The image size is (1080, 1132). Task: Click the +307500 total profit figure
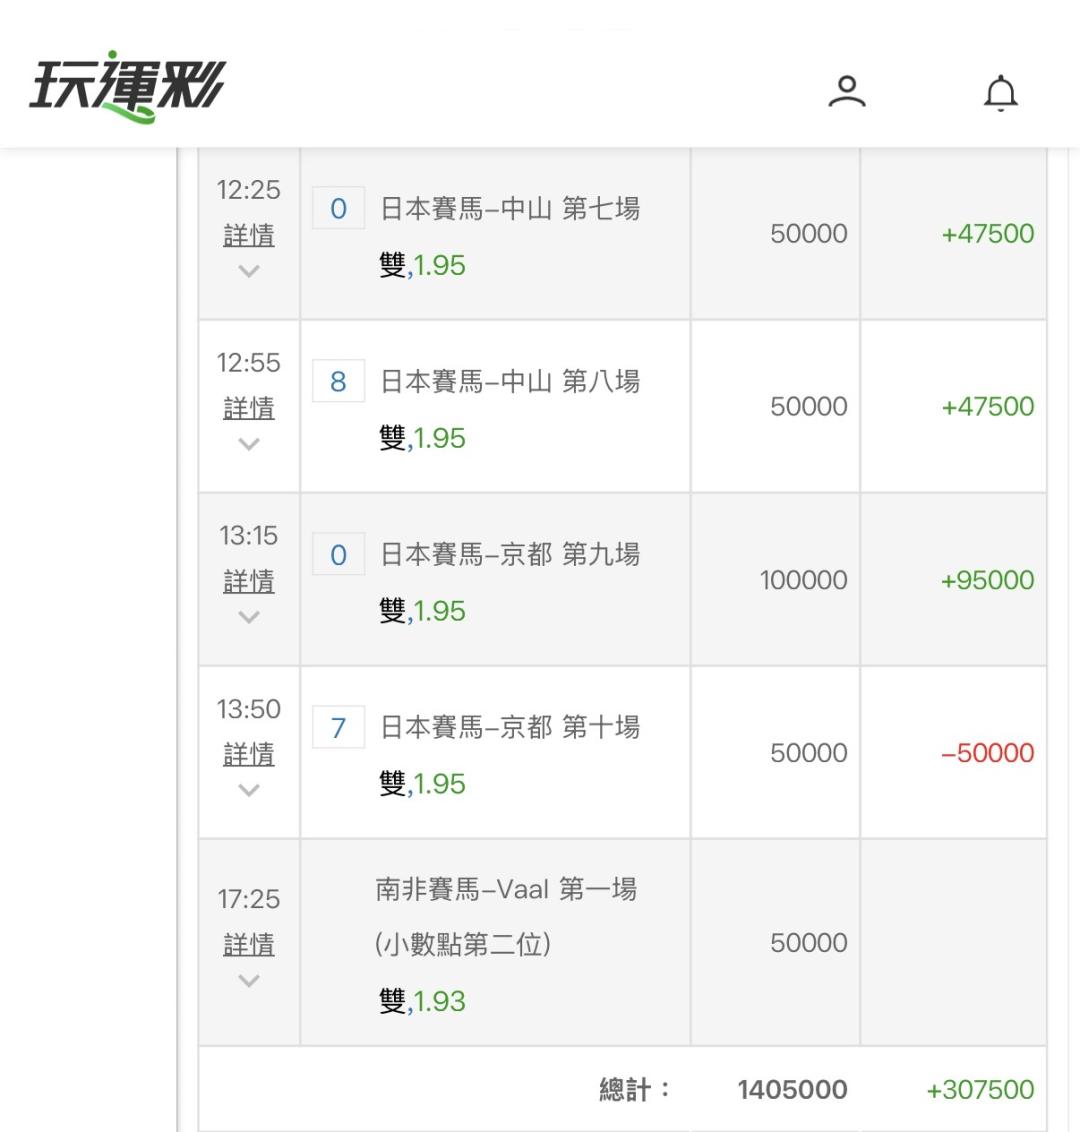click(x=980, y=1089)
